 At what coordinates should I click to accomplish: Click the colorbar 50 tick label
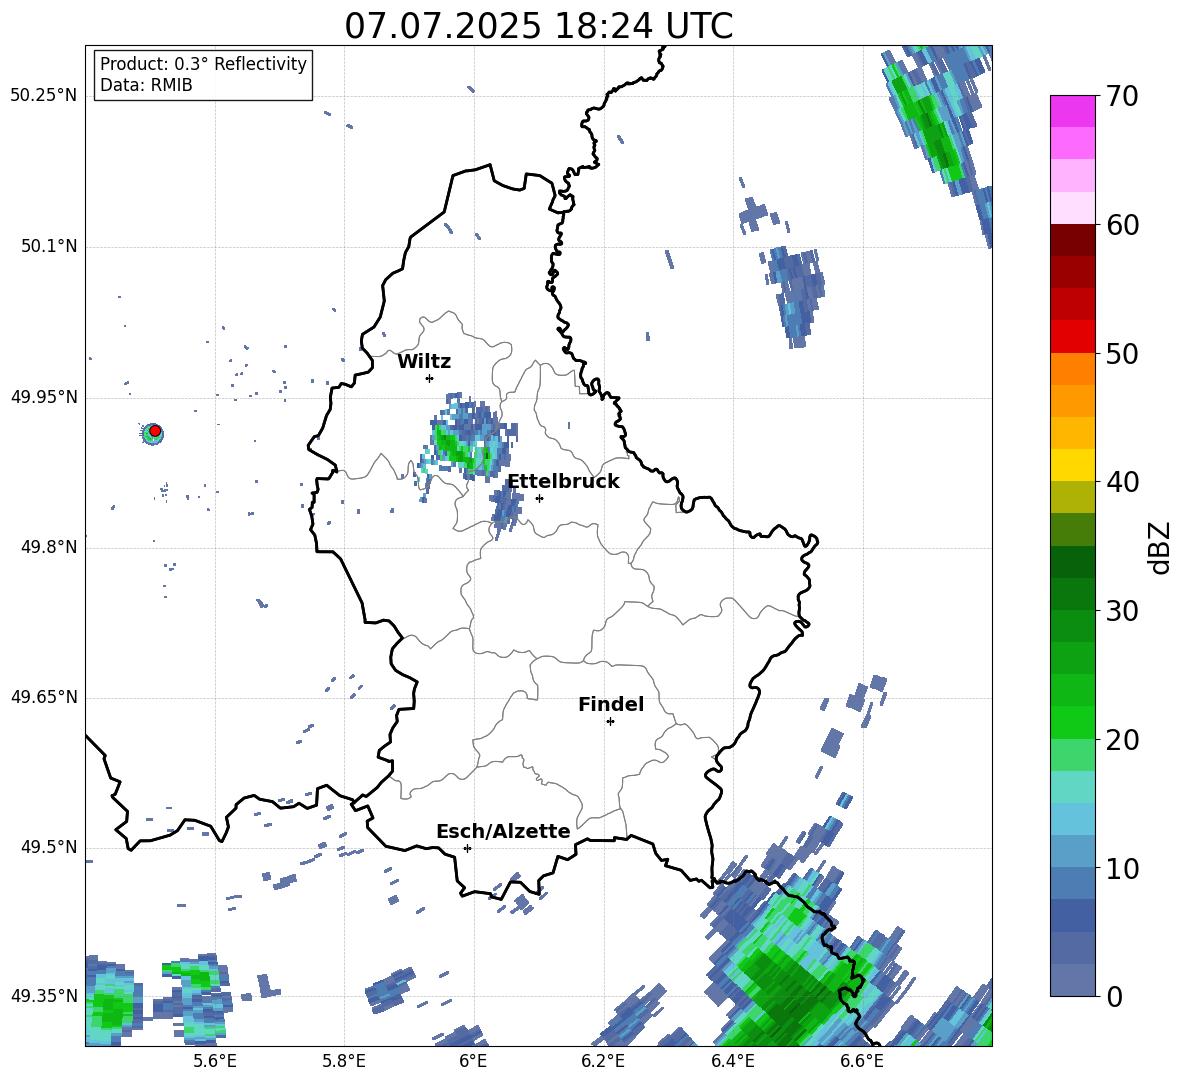click(x=1122, y=353)
